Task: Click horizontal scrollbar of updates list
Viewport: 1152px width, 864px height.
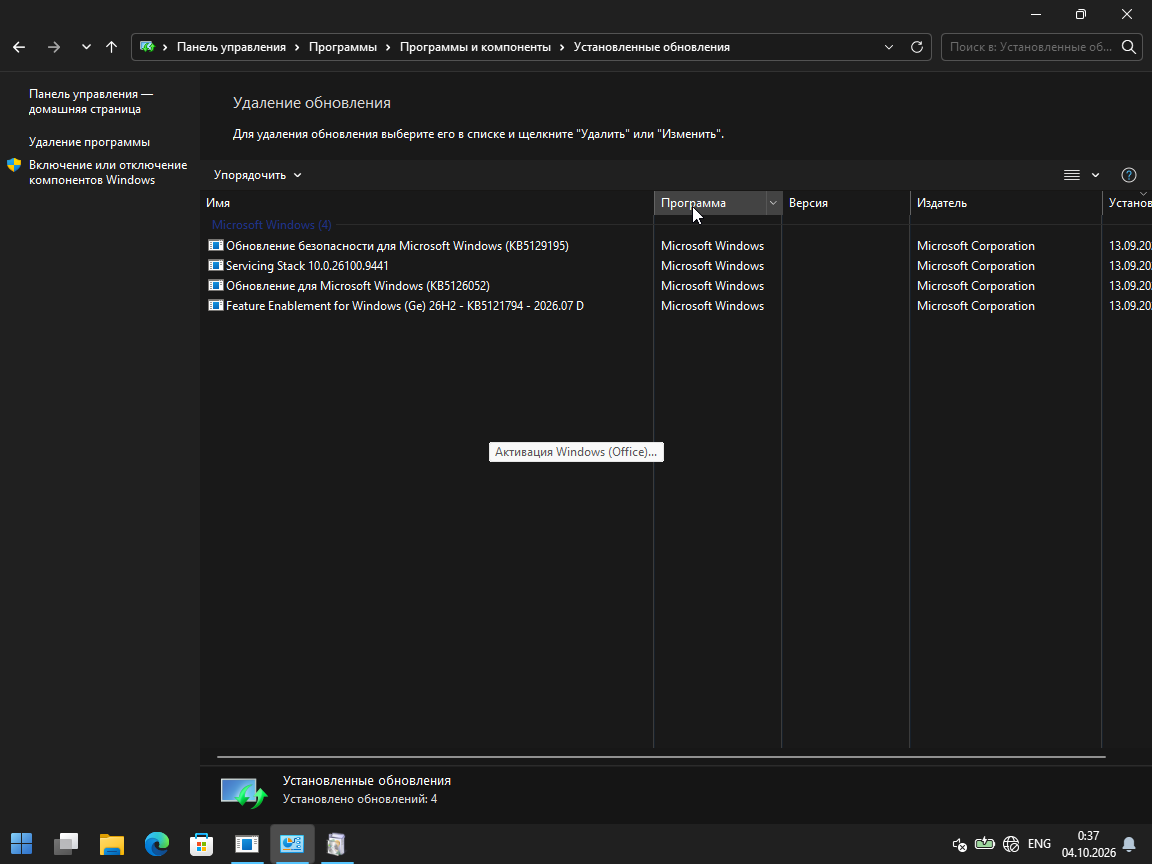Action: (x=661, y=756)
